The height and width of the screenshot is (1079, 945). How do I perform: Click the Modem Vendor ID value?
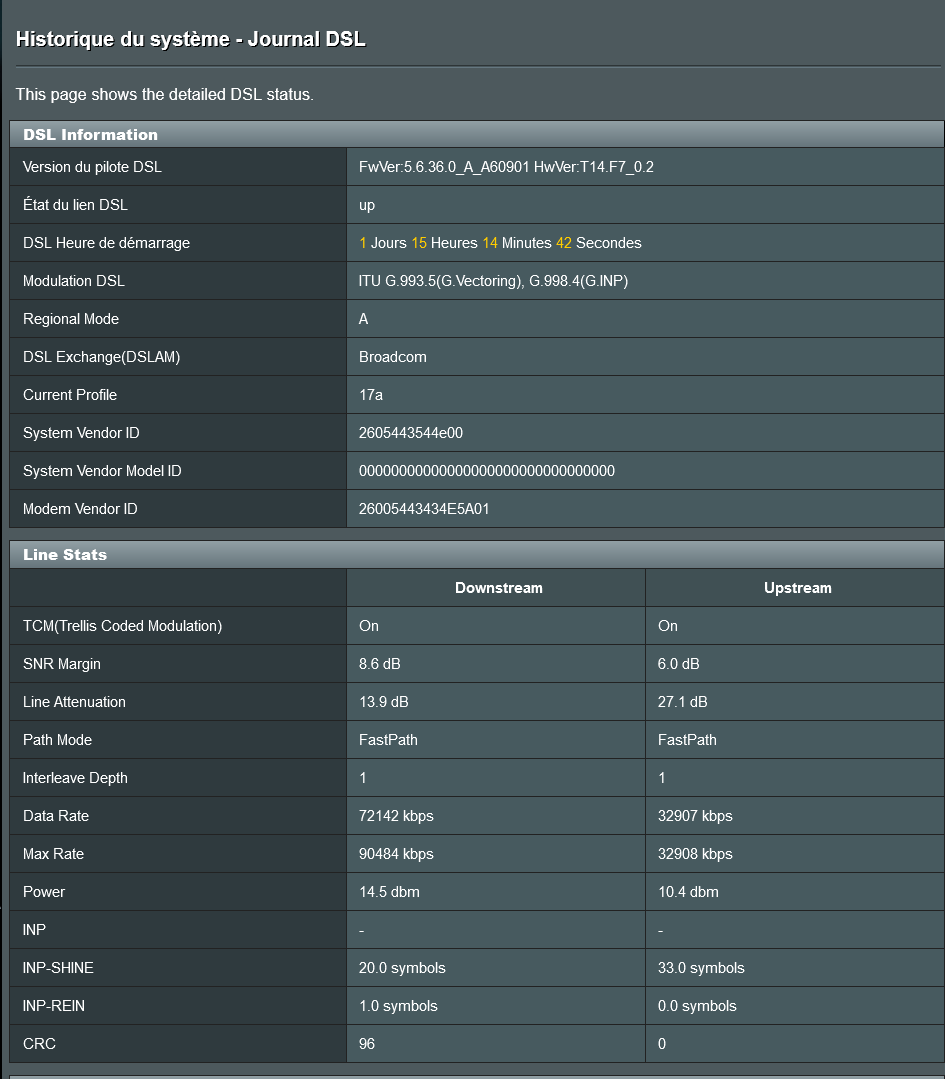pos(423,509)
